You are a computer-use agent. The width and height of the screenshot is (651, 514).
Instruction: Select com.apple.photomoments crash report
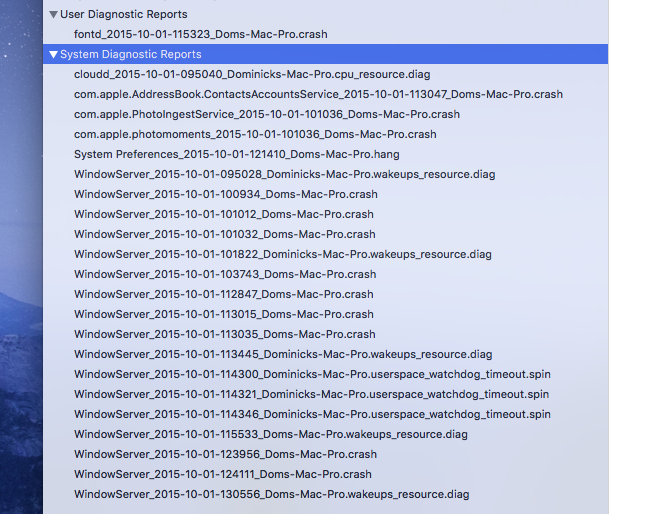tap(255, 134)
